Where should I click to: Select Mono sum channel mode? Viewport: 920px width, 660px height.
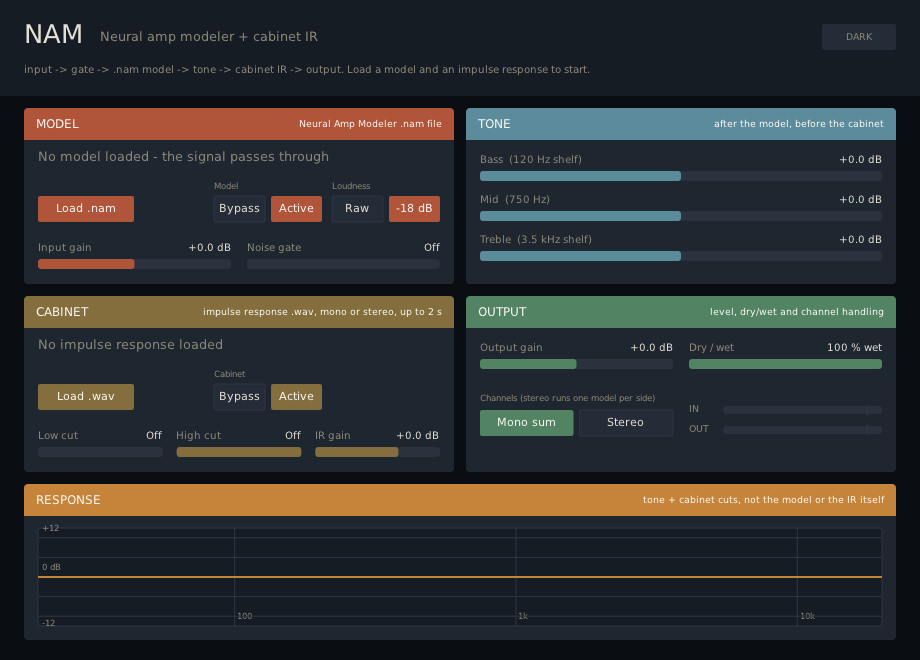[x=526, y=422]
